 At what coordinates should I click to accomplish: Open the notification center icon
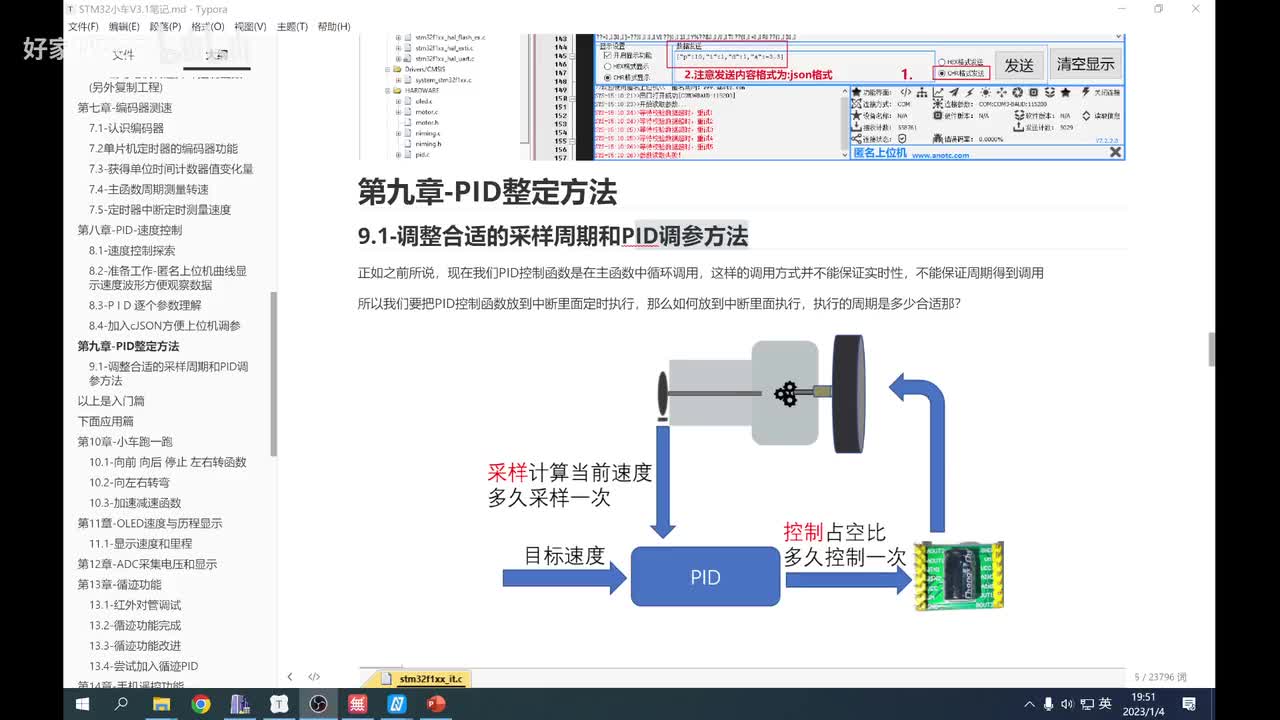pyautogui.click(x=1190, y=704)
